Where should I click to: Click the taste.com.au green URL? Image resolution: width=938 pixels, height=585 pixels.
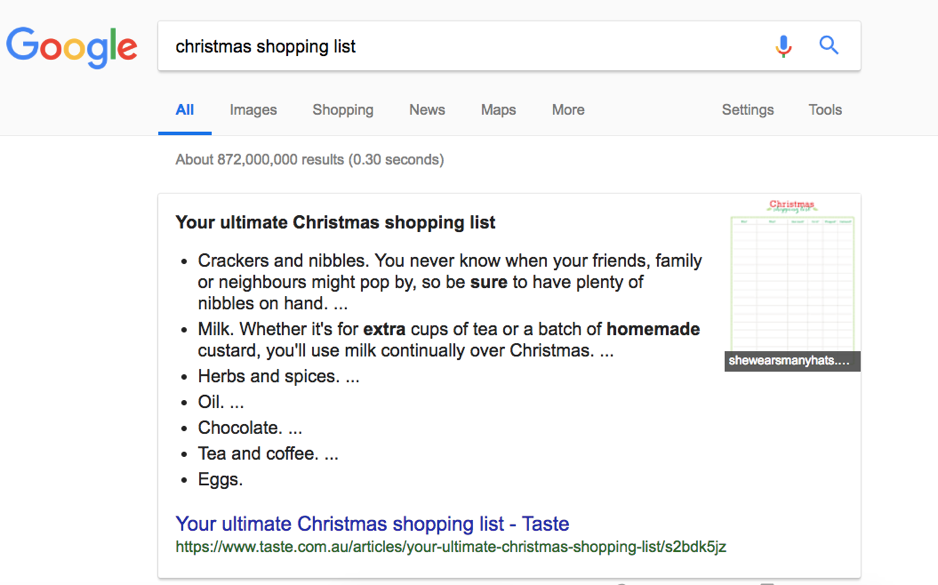click(x=450, y=547)
